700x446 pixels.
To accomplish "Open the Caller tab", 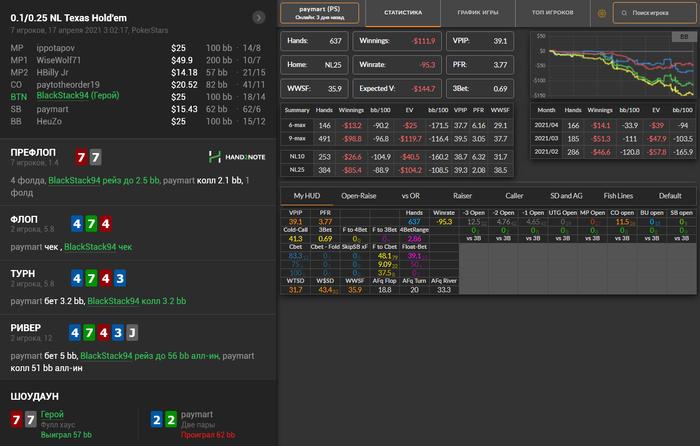I will point(514,196).
